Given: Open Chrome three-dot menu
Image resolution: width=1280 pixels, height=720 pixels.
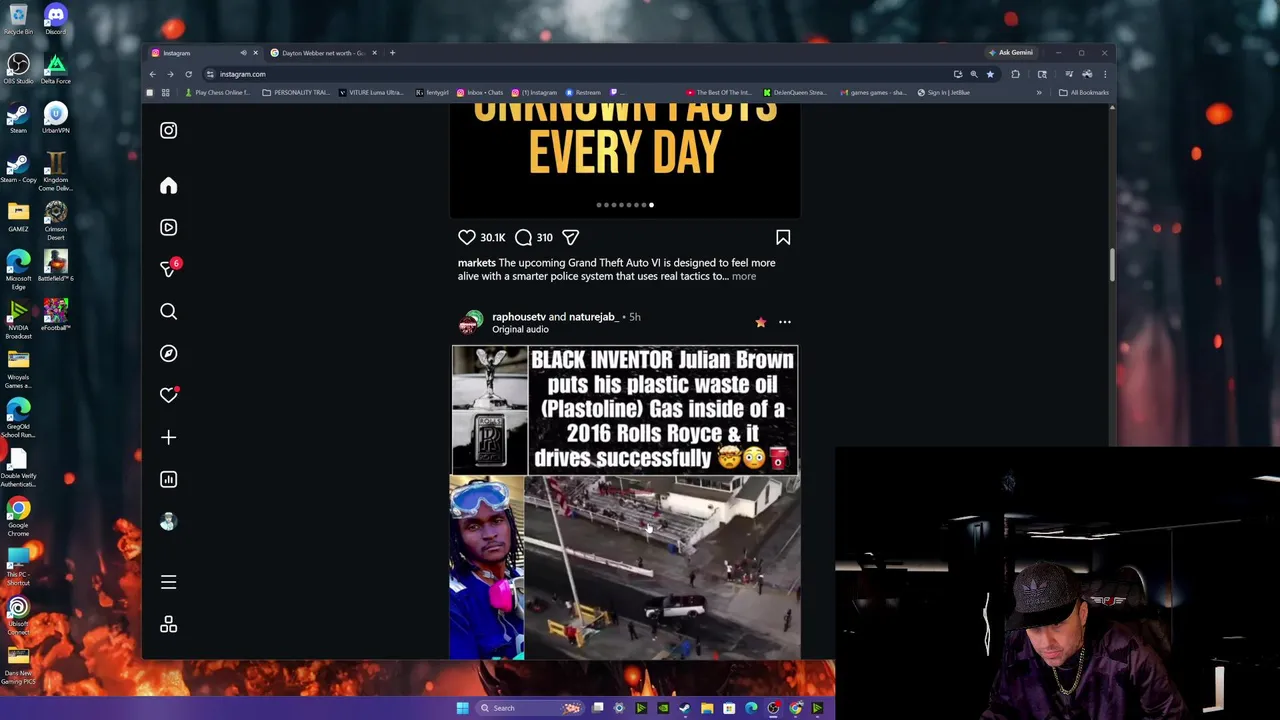Looking at the screenshot, I should click(1105, 74).
